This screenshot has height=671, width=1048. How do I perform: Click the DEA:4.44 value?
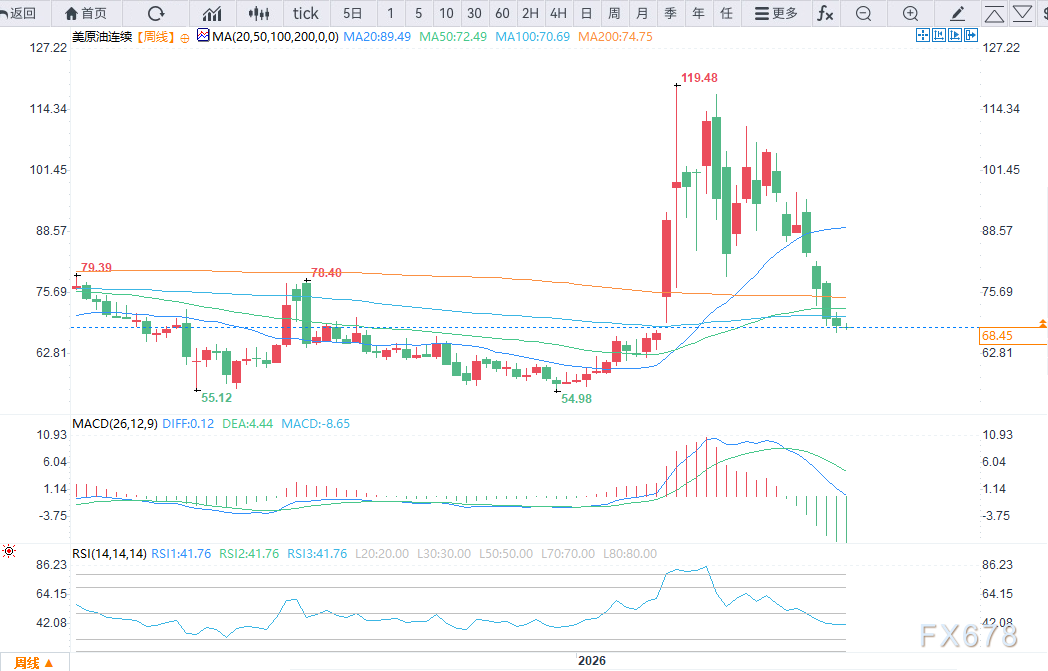click(247, 424)
